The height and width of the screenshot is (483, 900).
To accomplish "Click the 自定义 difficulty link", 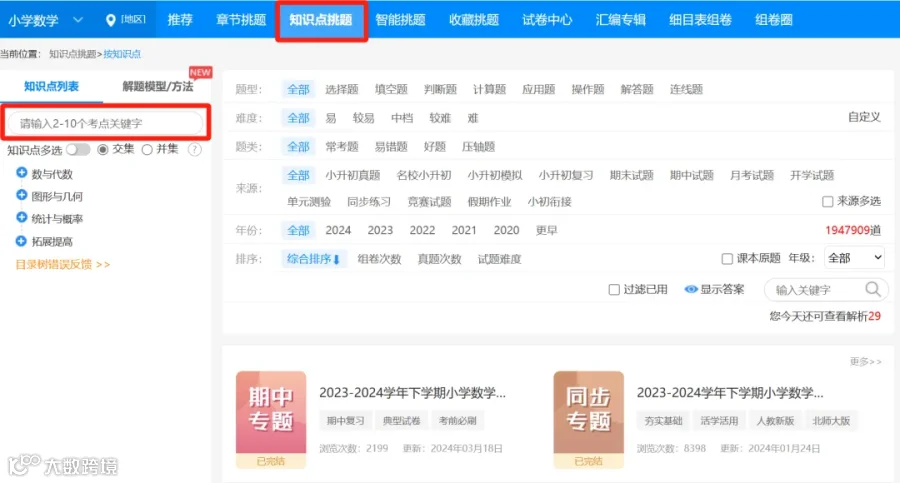I will (x=864, y=117).
